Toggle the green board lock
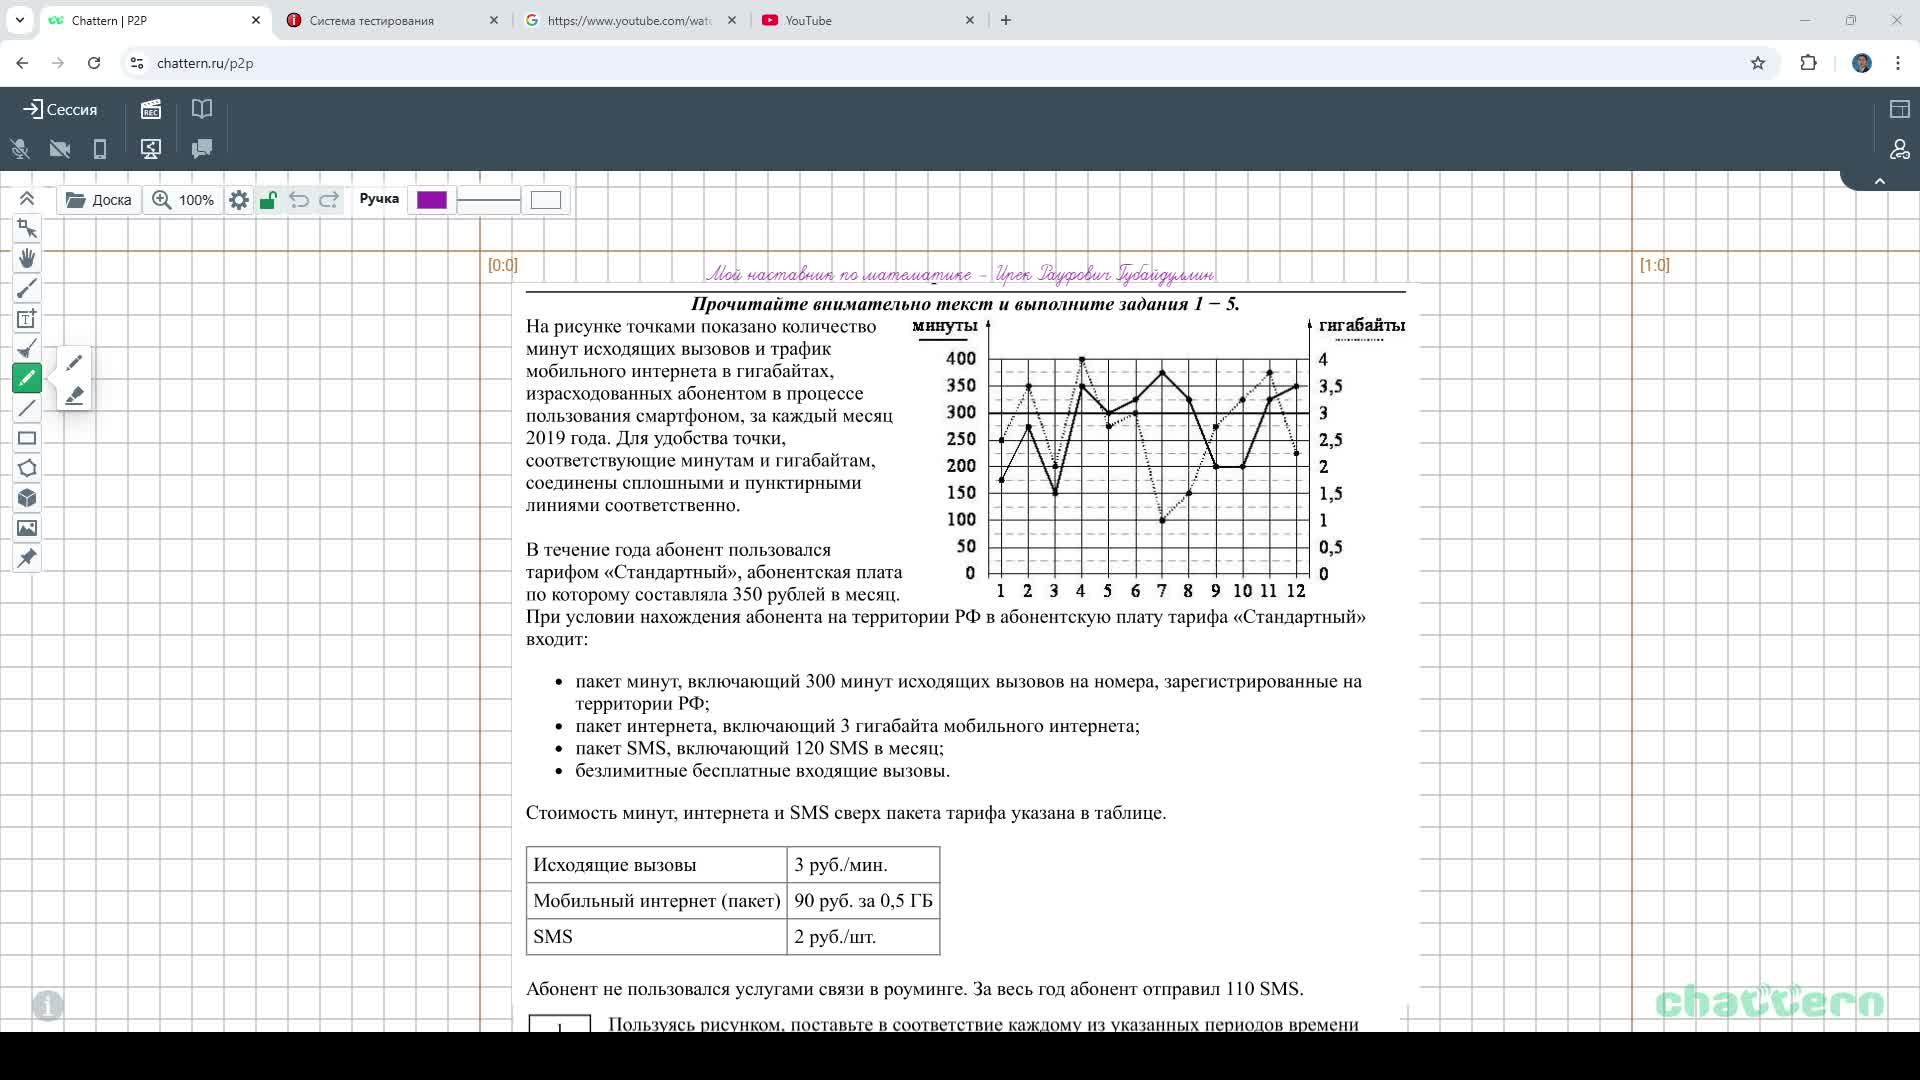Viewport: 1920px width, 1080px height. point(268,200)
